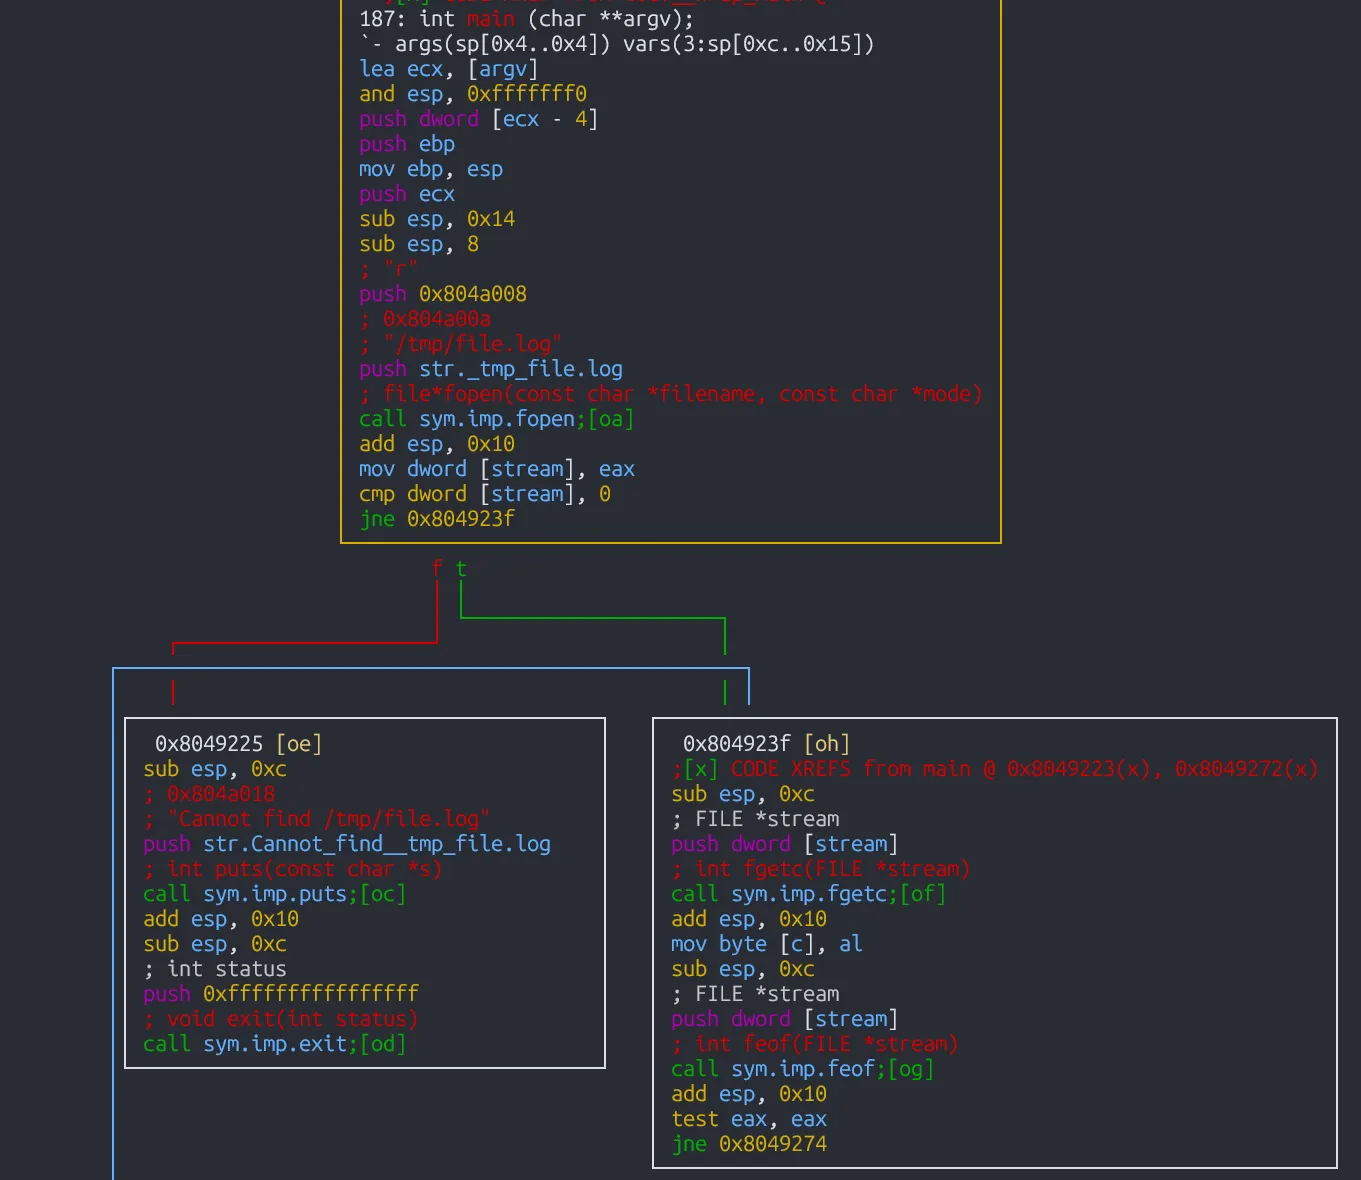1361x1180 pixels.
Task: Click the push 0x804a008 instruction
Action: pyautogui.click(x=442, y=294)
